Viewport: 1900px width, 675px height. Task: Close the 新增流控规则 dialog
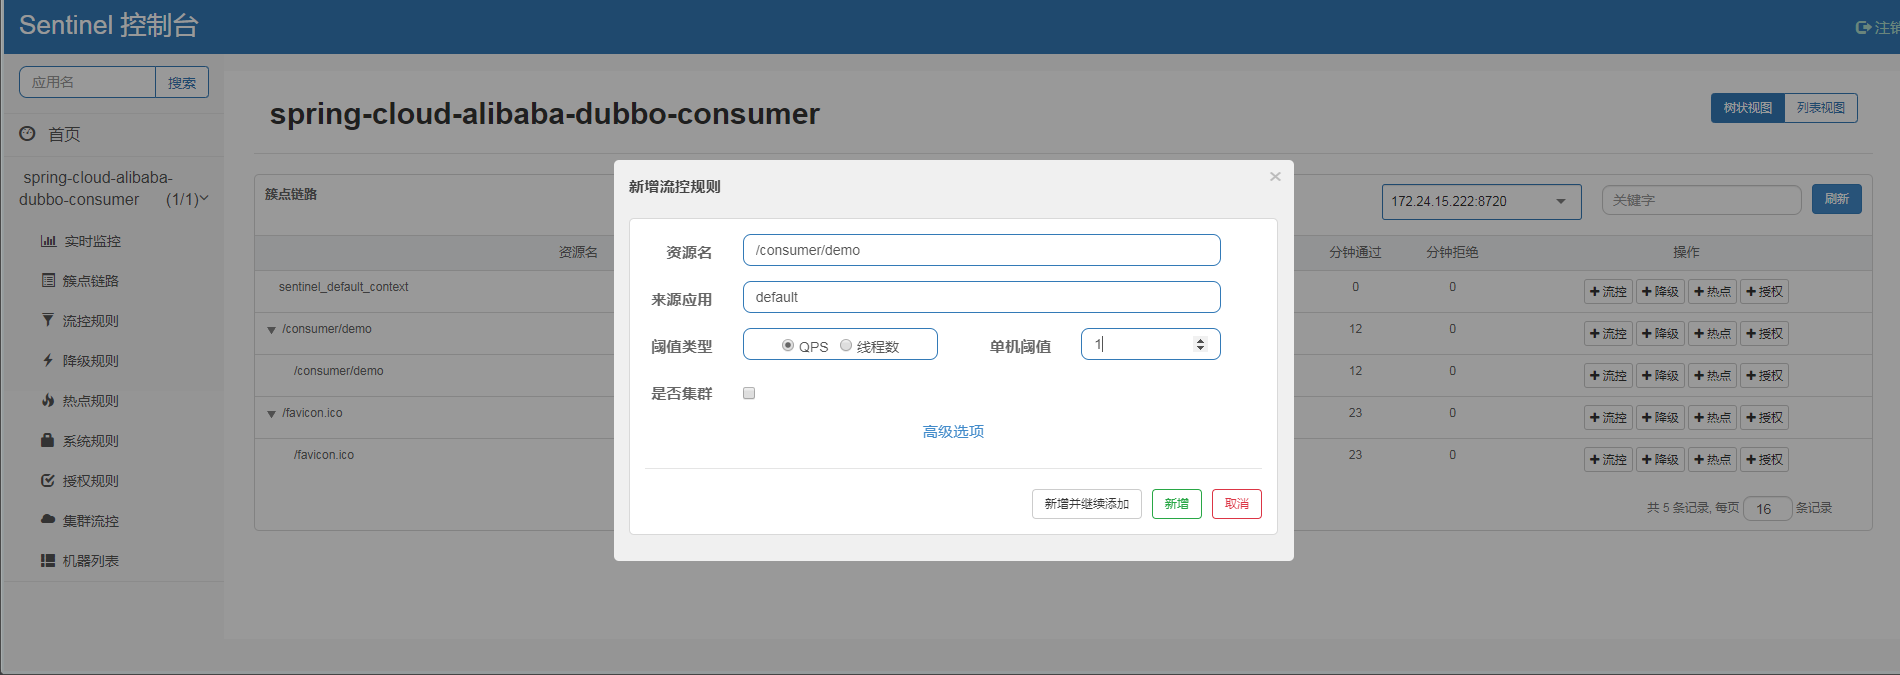pyautogui.click(x=1275, y=176)
